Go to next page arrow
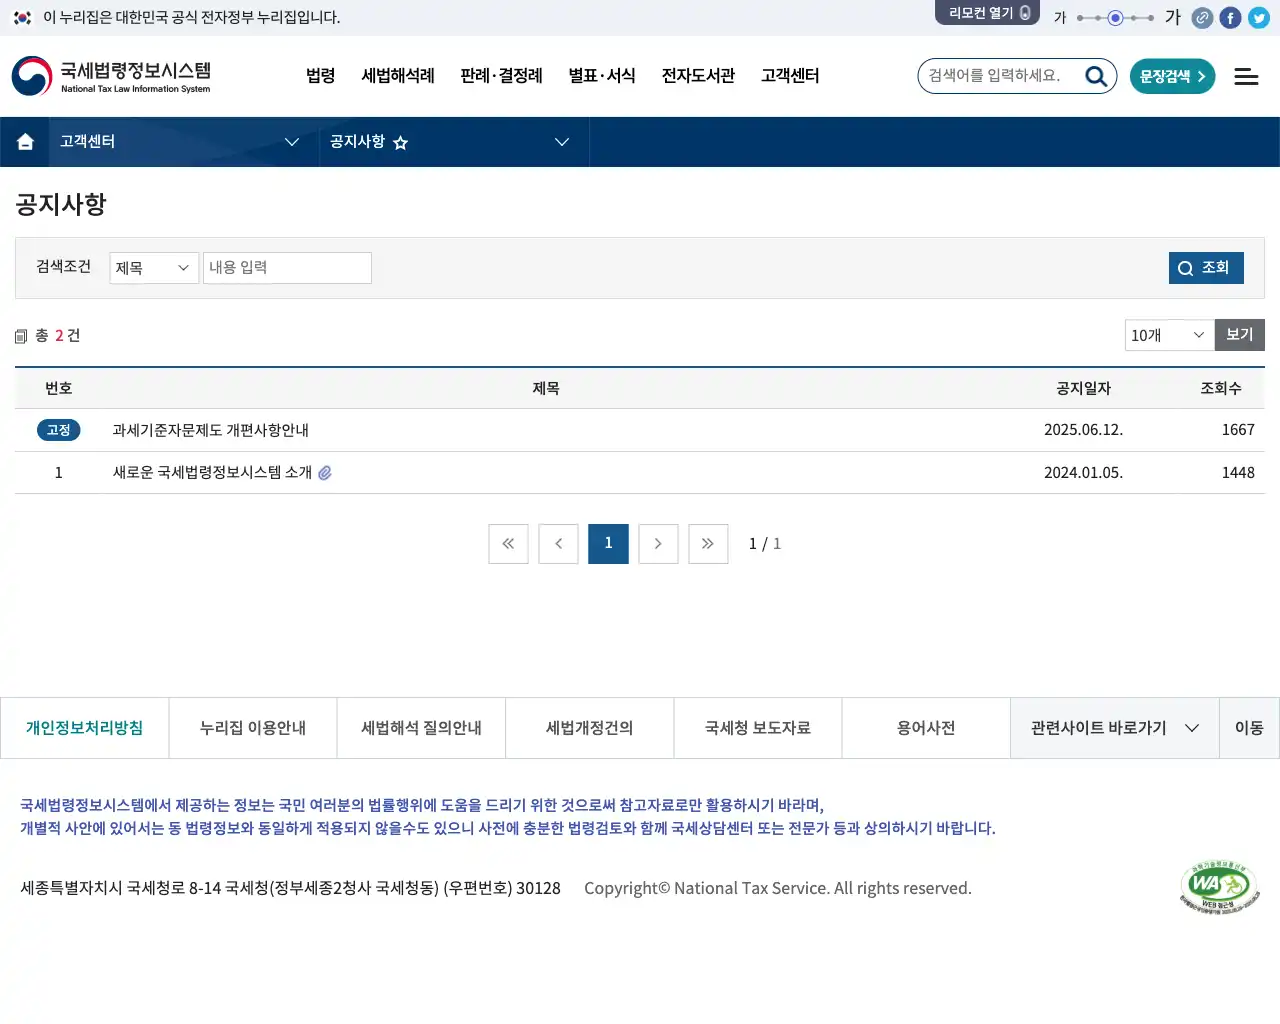 pyautogui.click(x=658, y=544)
